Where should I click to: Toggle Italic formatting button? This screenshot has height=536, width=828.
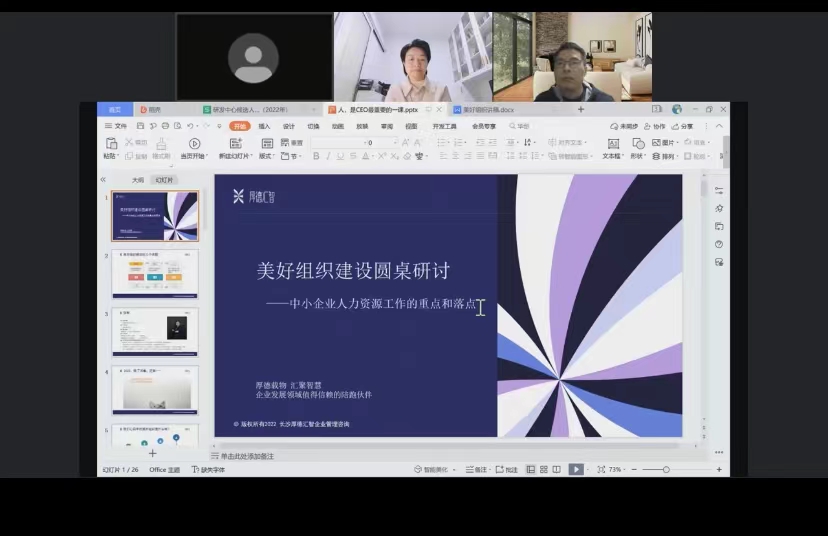click(x=327, y=156)
